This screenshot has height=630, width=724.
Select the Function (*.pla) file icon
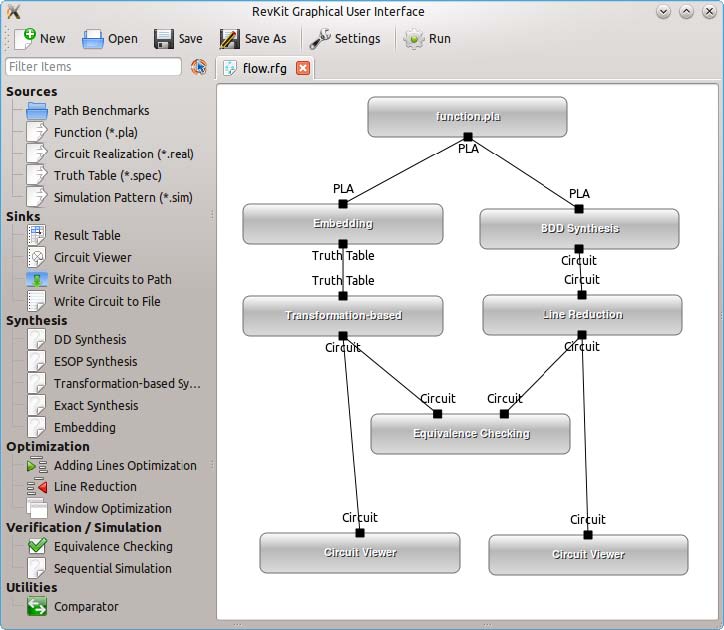[37, 133]
